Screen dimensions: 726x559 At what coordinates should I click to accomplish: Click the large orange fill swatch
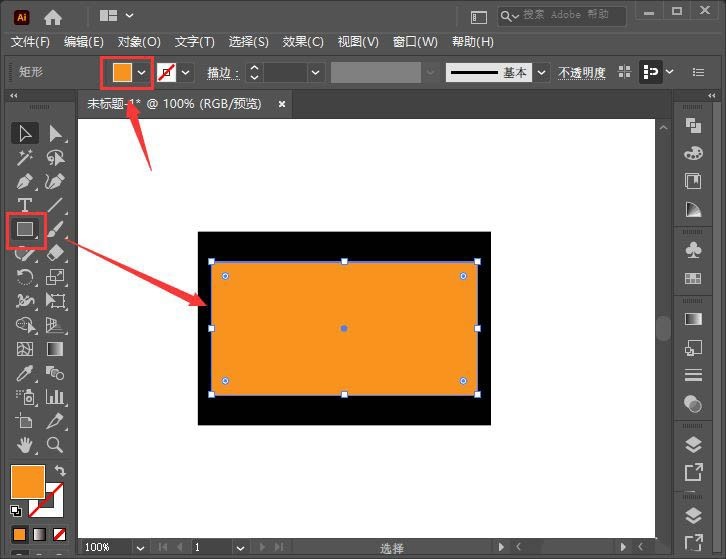(28, 482)
